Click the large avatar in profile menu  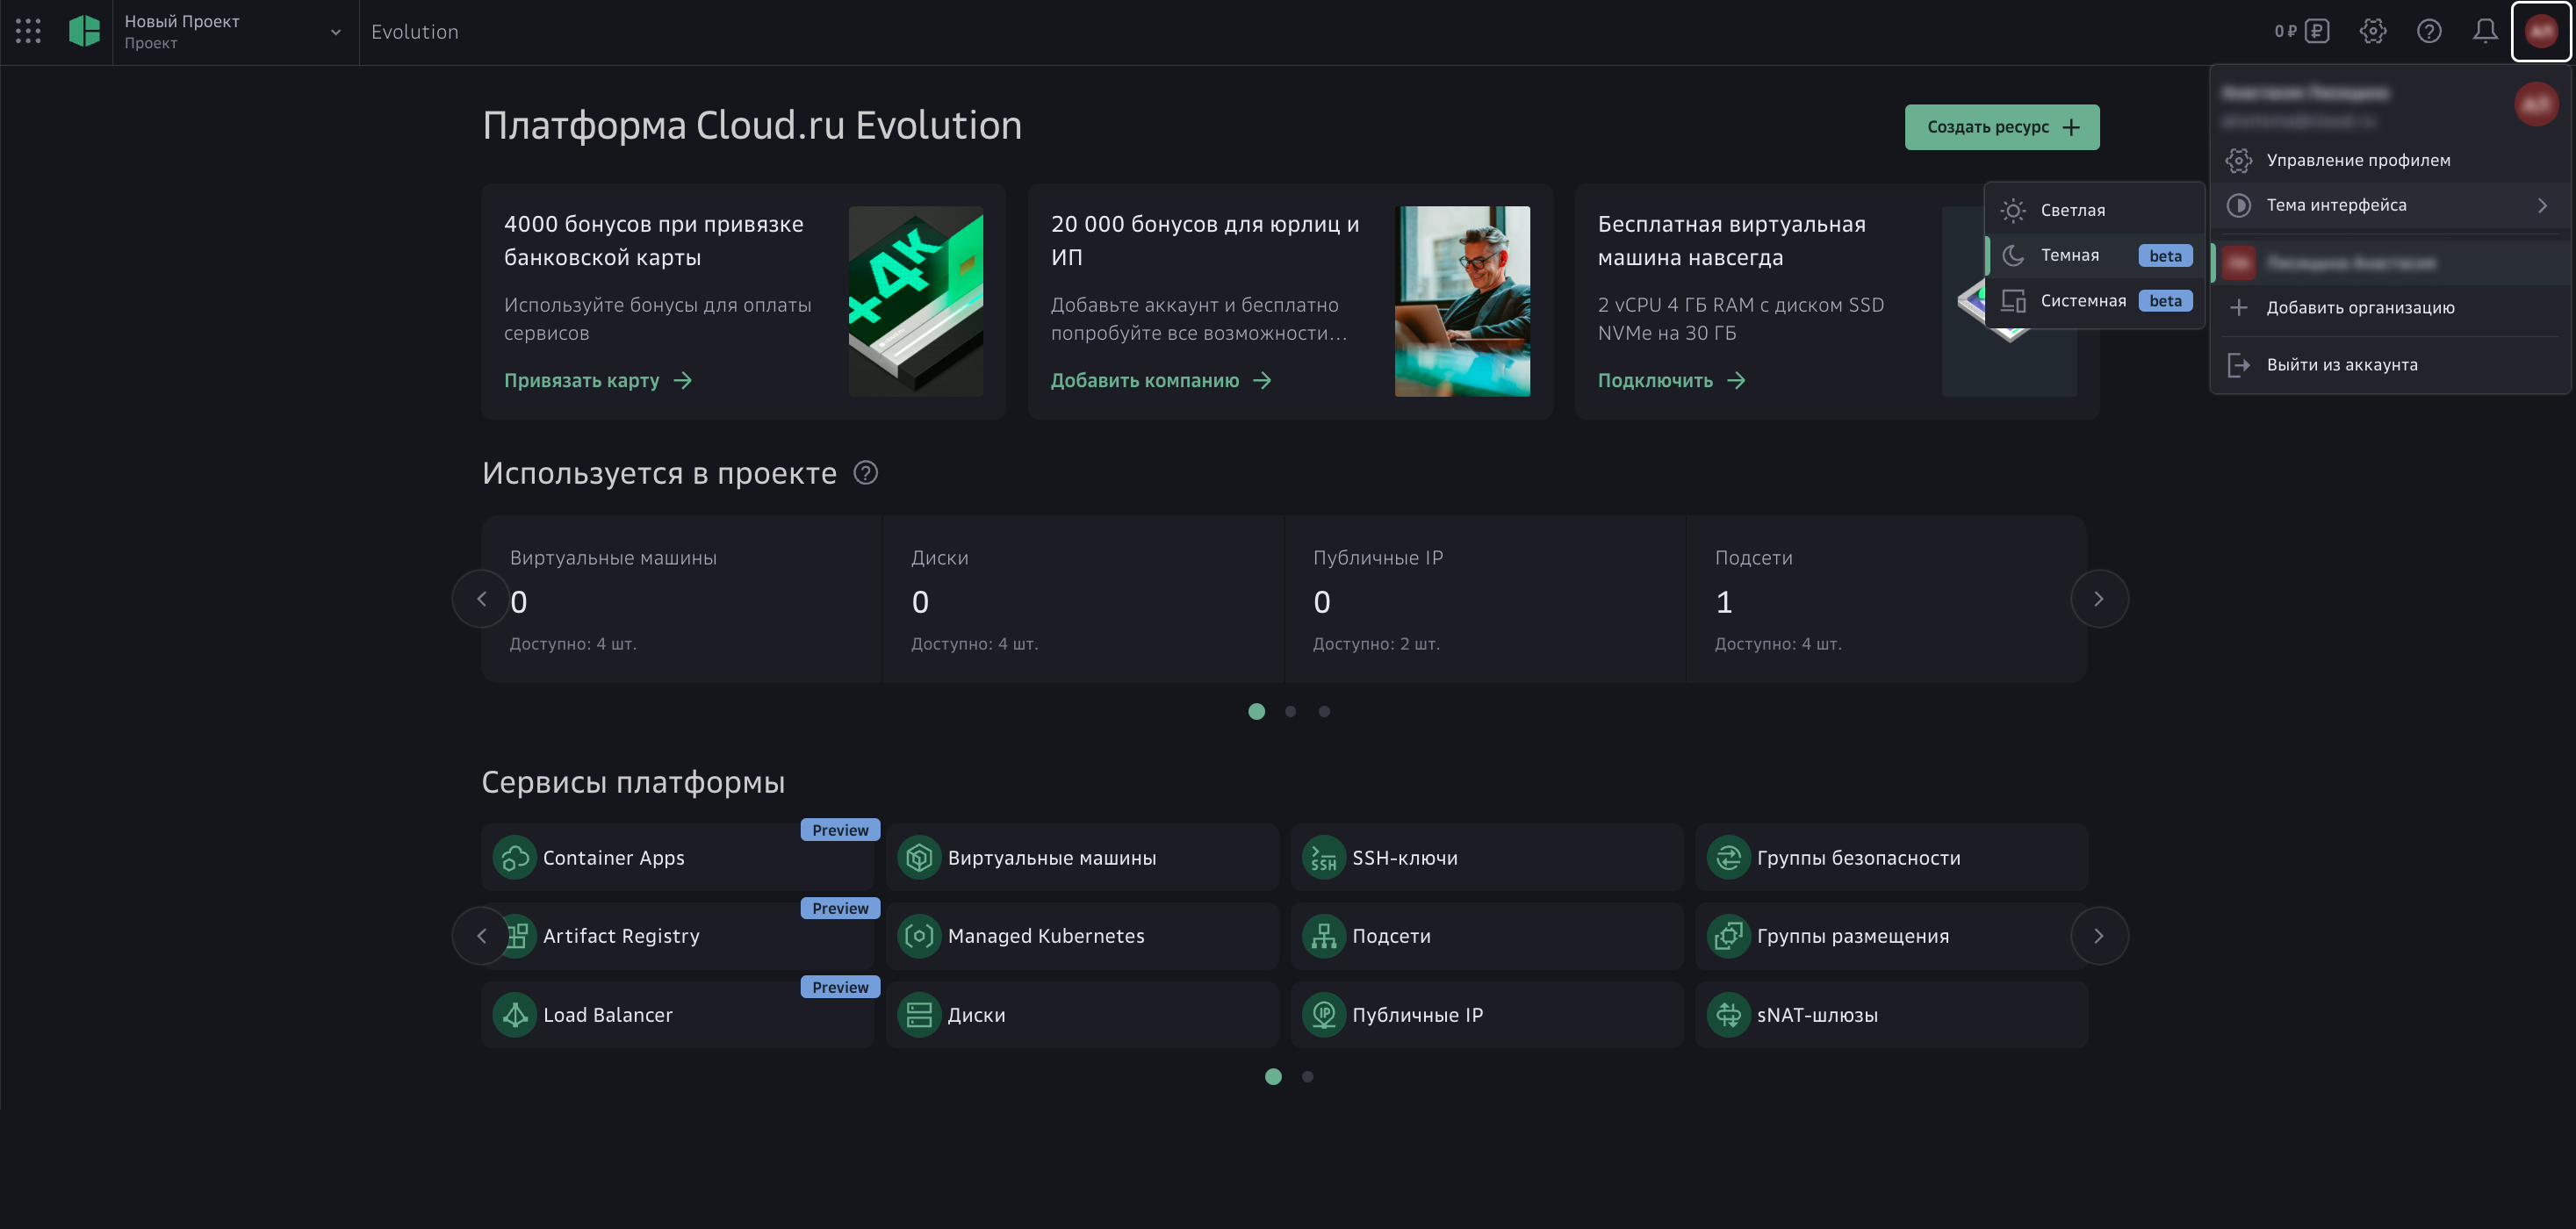coord(2537,104)
